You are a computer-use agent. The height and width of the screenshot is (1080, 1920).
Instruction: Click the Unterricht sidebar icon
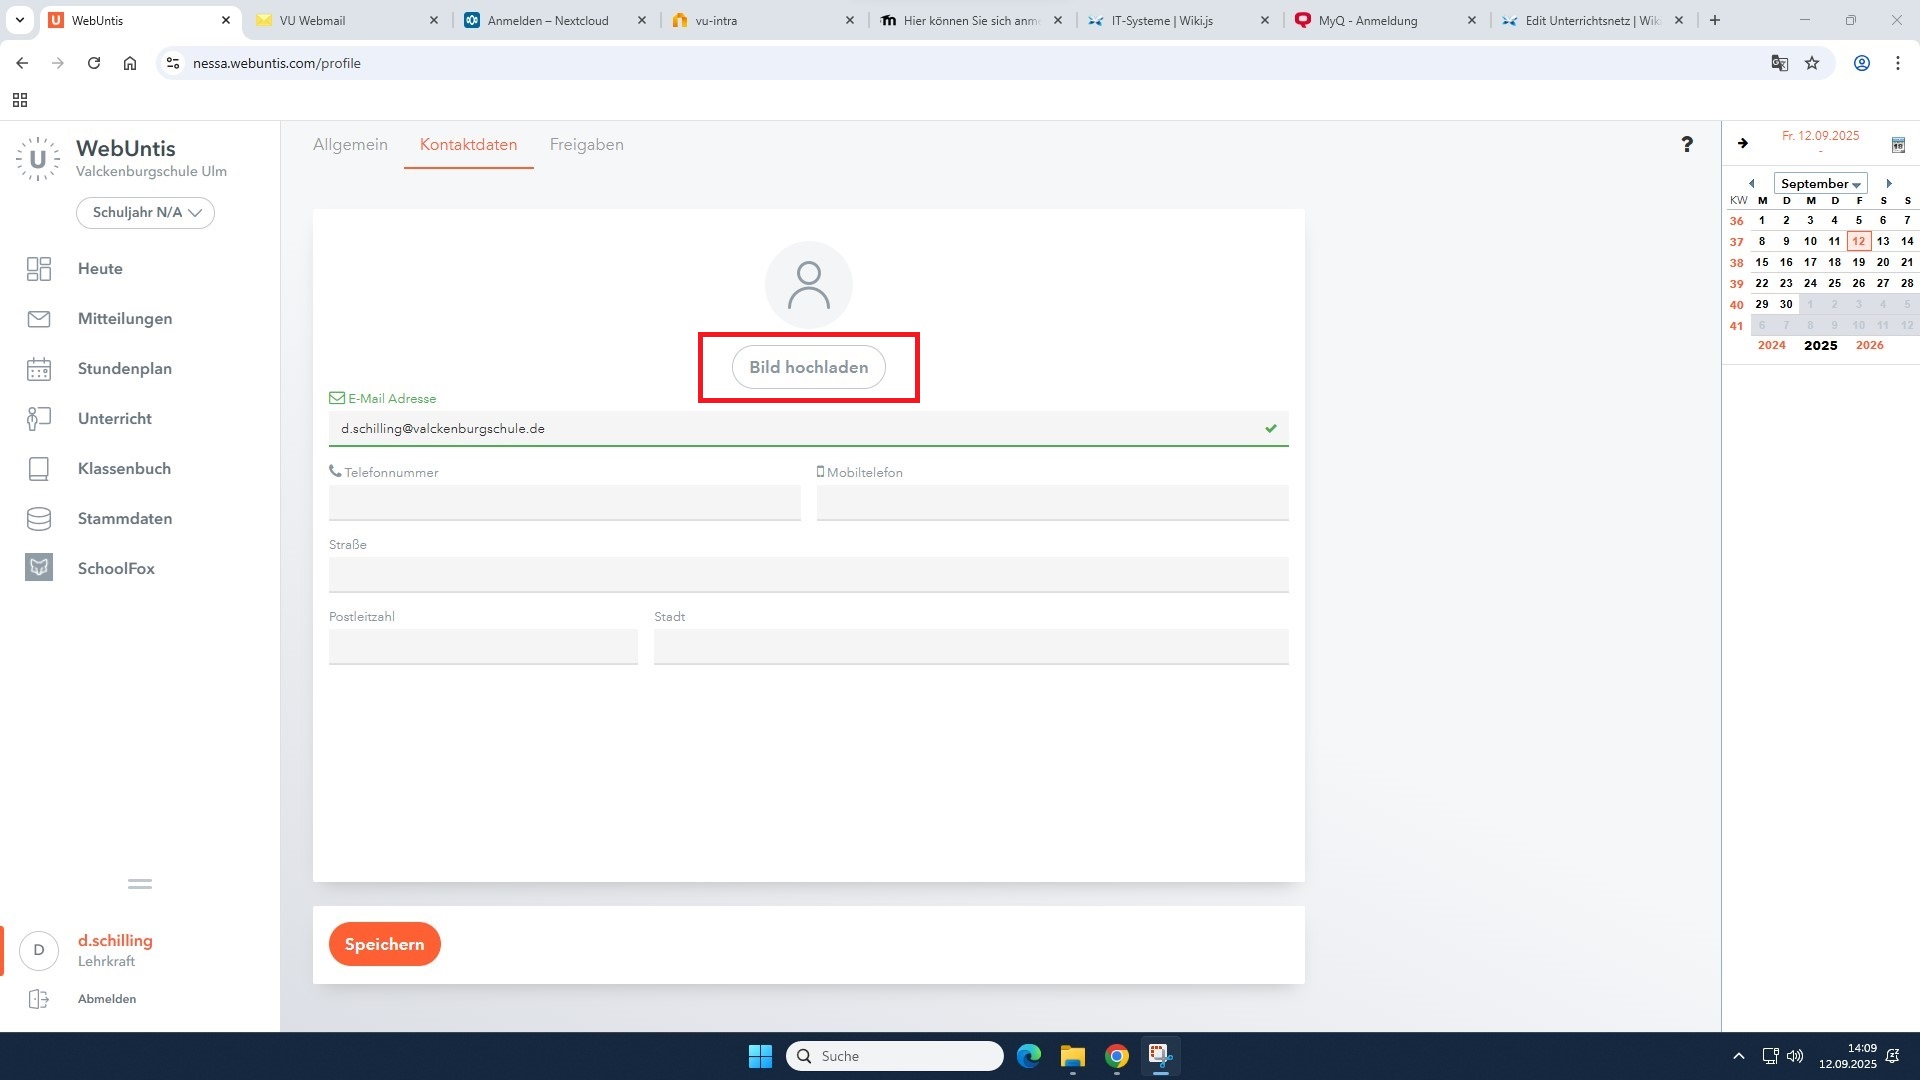(39, 419)
